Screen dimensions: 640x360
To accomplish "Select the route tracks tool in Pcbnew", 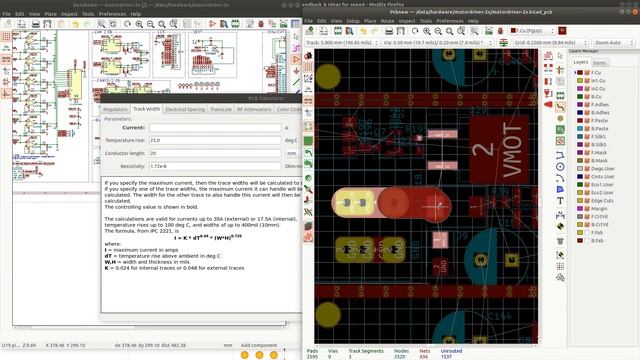I will click(560, 108).
